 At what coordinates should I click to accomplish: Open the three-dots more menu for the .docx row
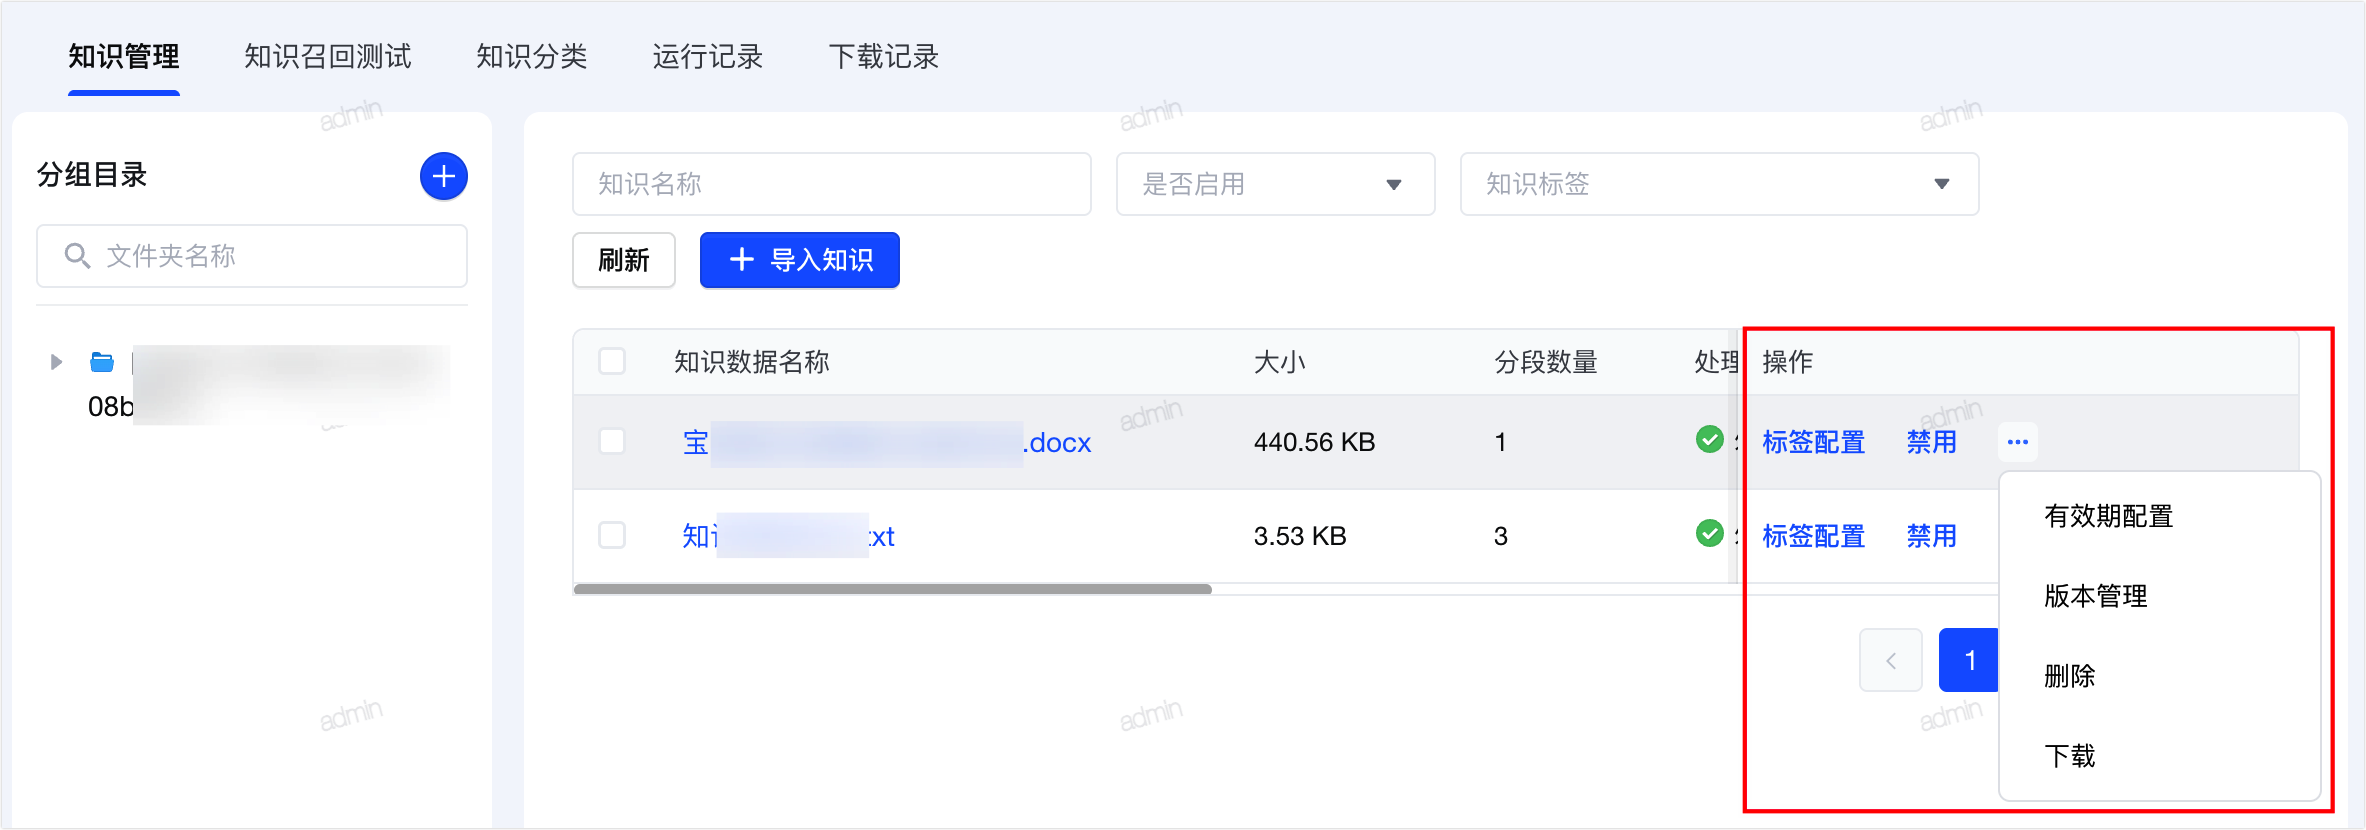pyautogui.click(x=2017, y=441)
